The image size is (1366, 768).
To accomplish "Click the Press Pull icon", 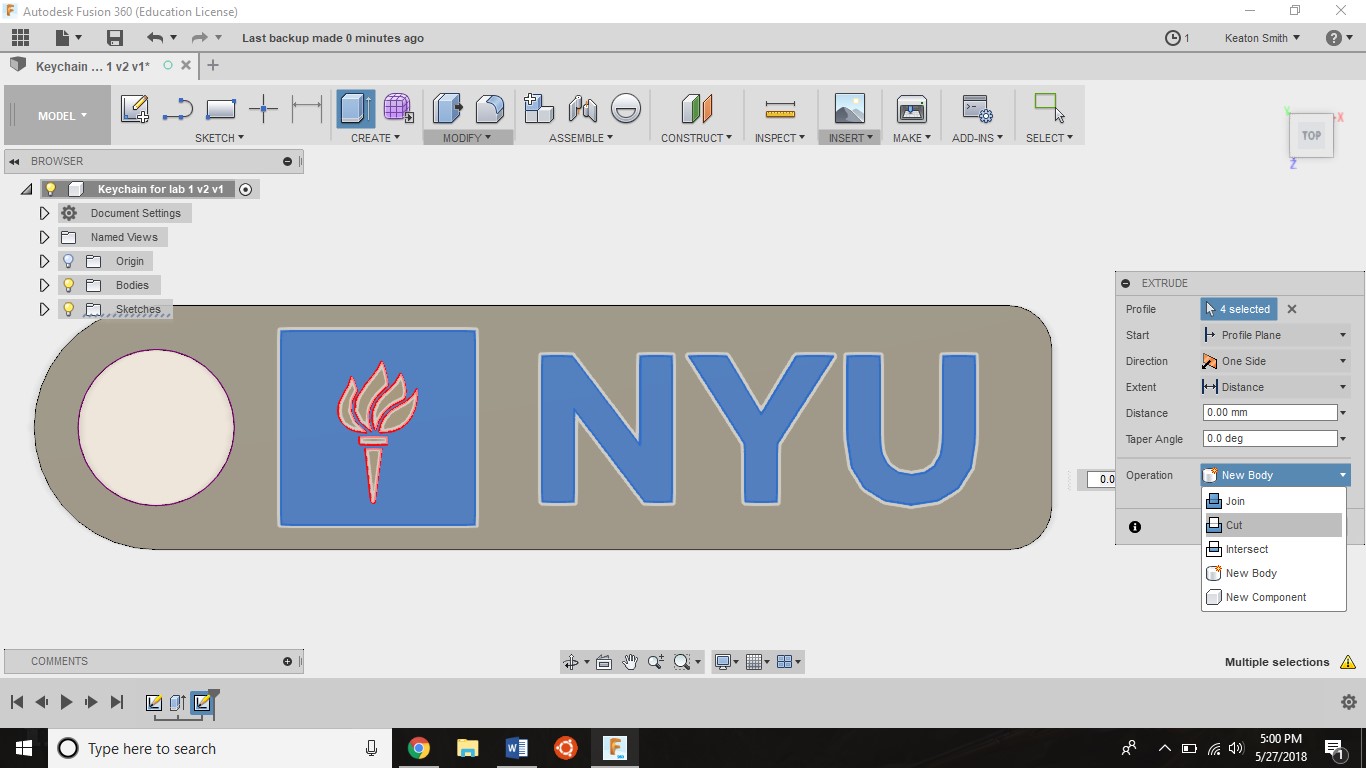I will pos(447,109).
